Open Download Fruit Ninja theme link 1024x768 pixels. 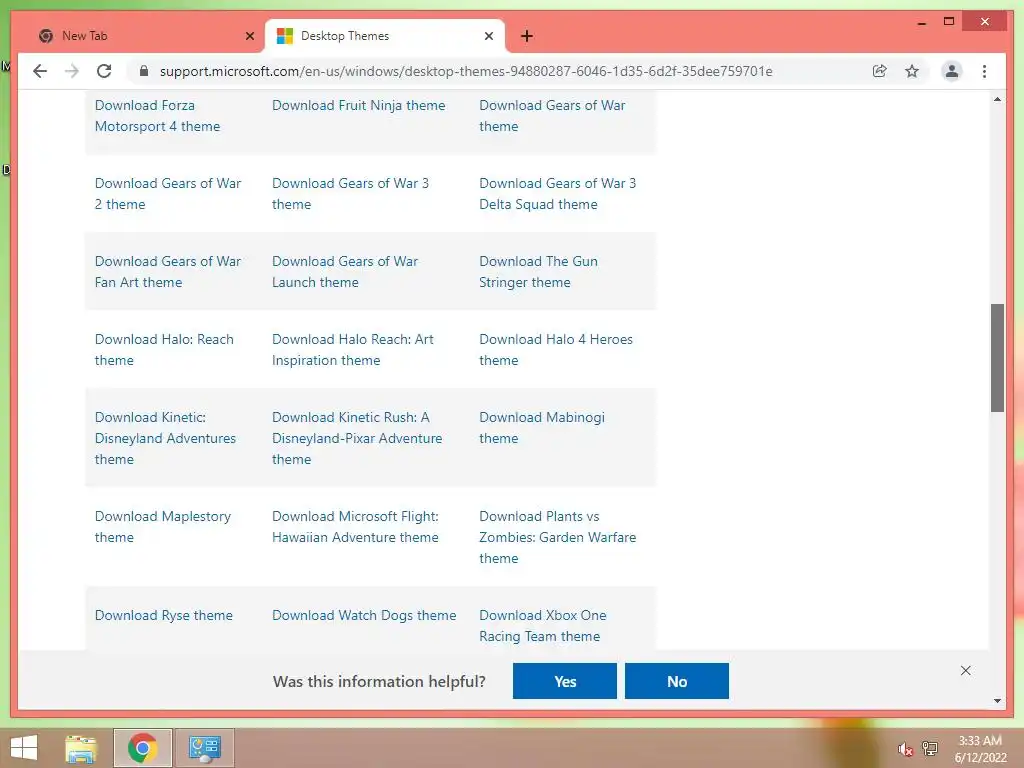coord(359,105)
